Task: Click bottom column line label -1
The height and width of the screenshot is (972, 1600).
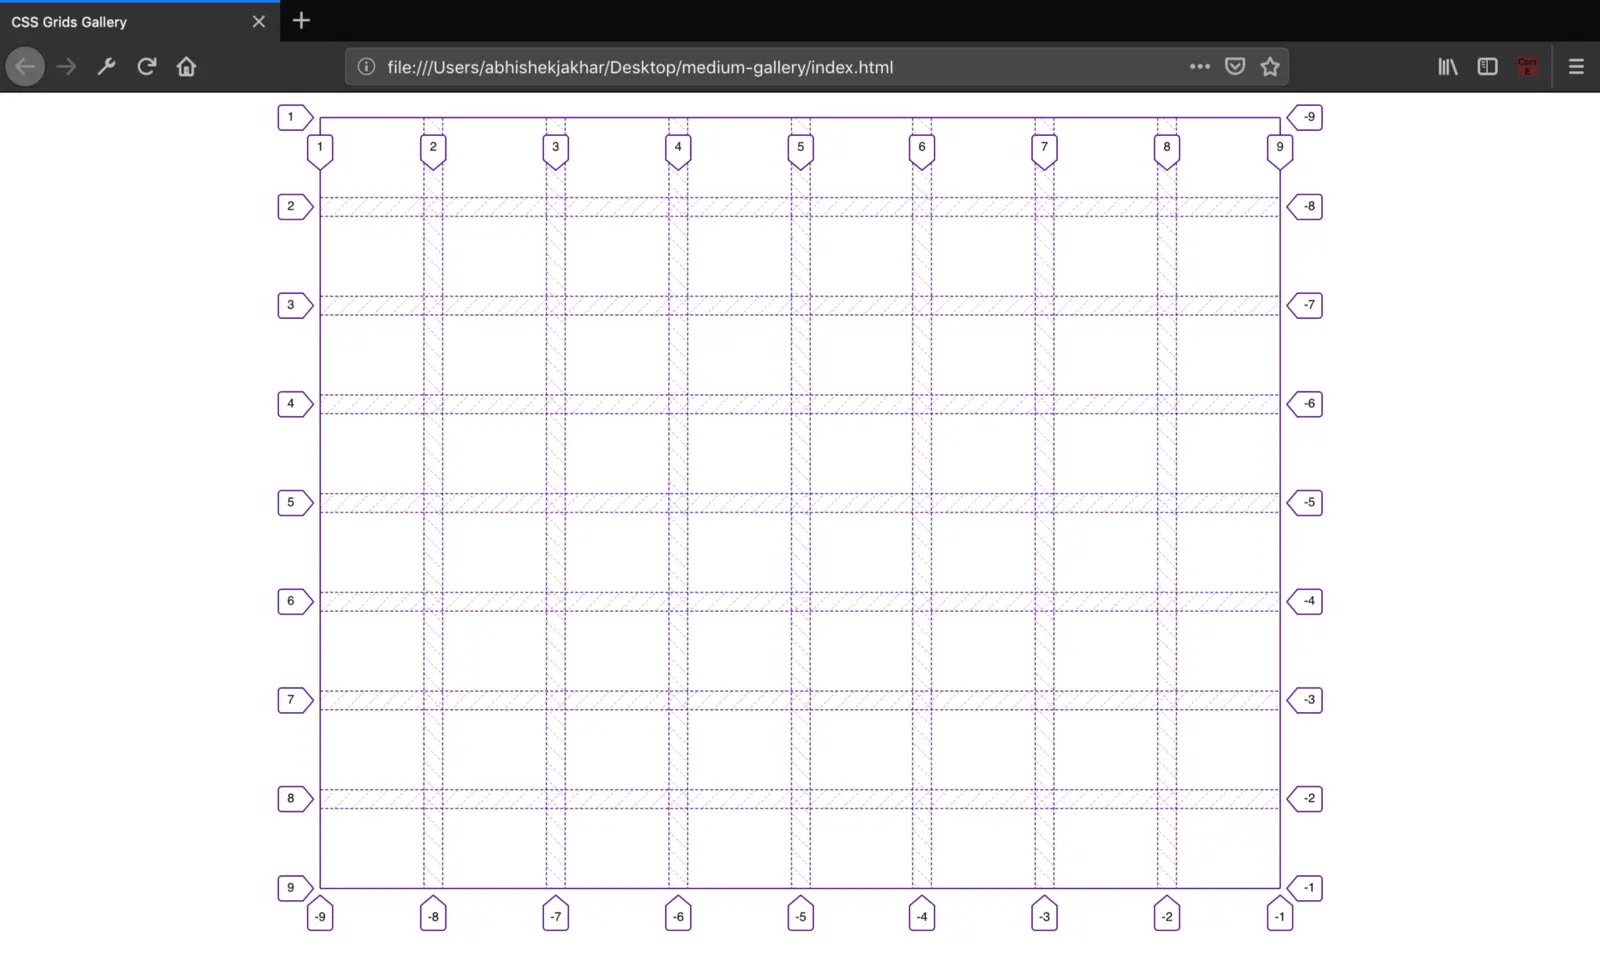Action: pyautogui.click(x=1279, y=913)
